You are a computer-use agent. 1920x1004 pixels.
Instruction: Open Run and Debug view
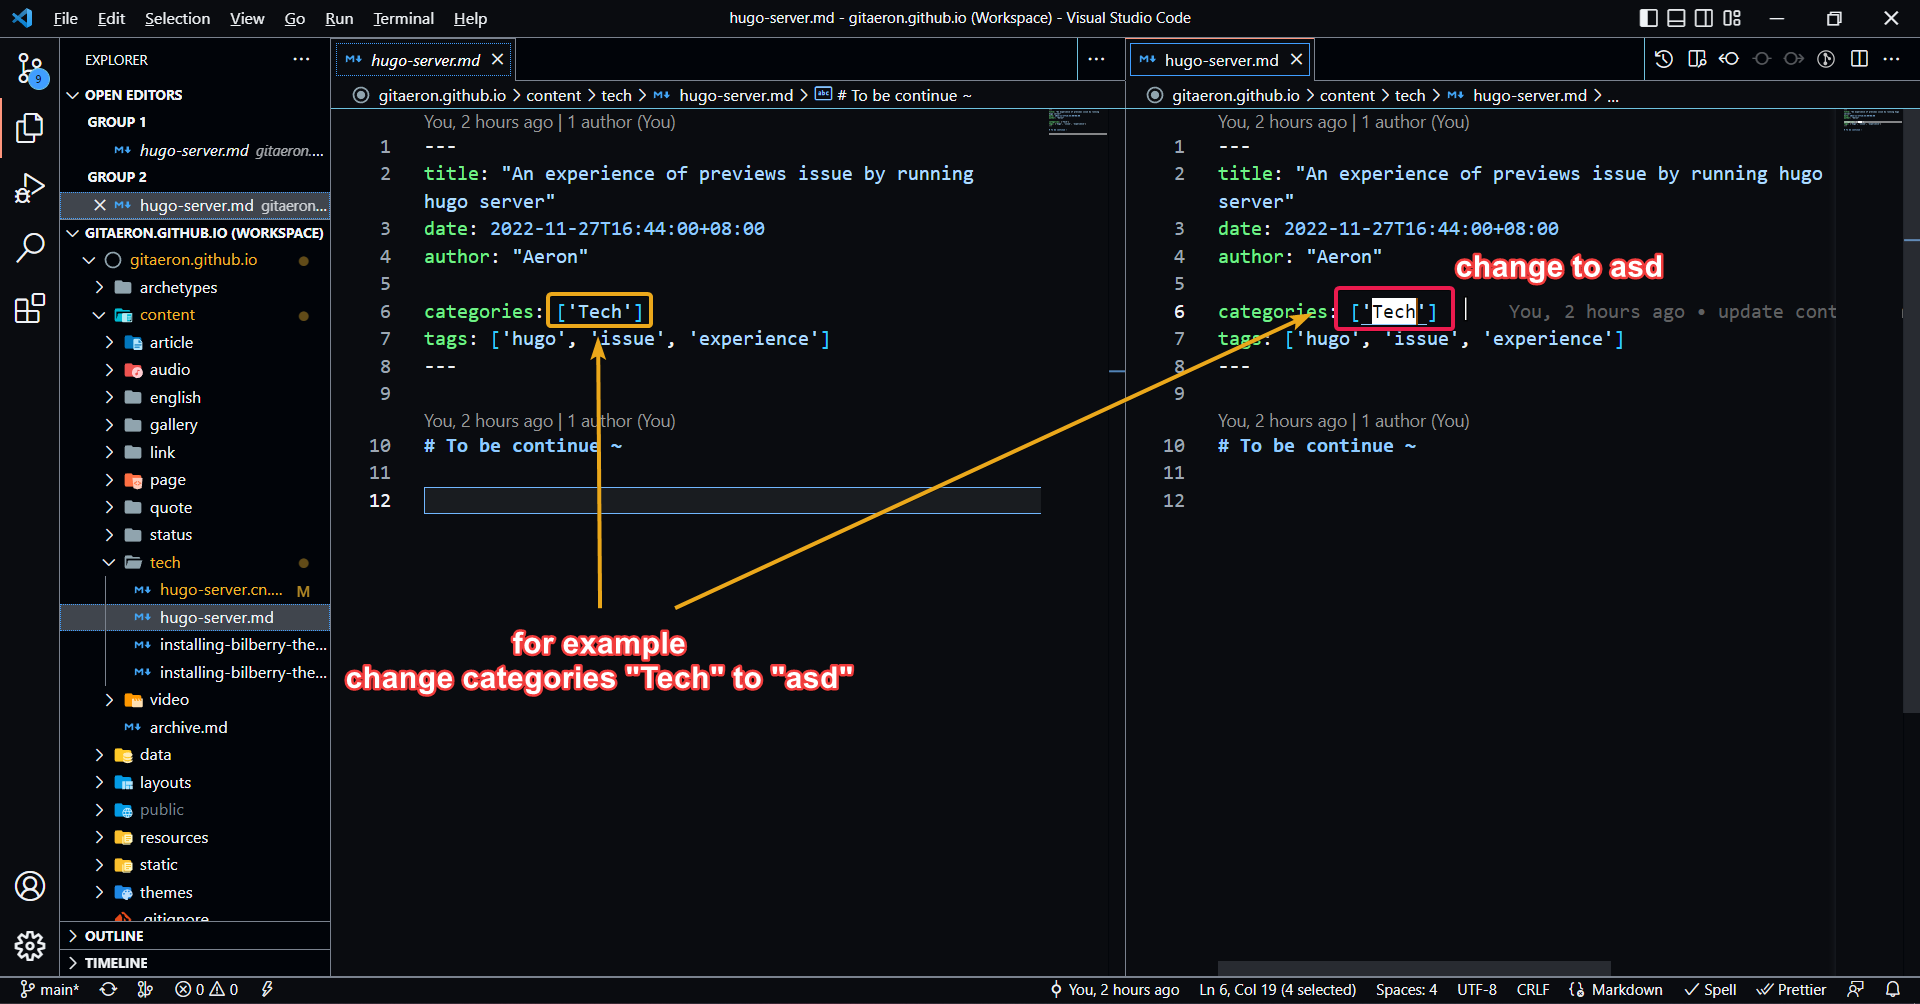[30, 188]
